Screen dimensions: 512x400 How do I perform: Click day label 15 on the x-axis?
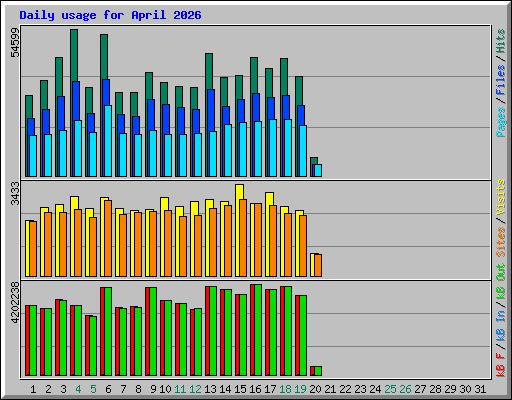[240, 389]
